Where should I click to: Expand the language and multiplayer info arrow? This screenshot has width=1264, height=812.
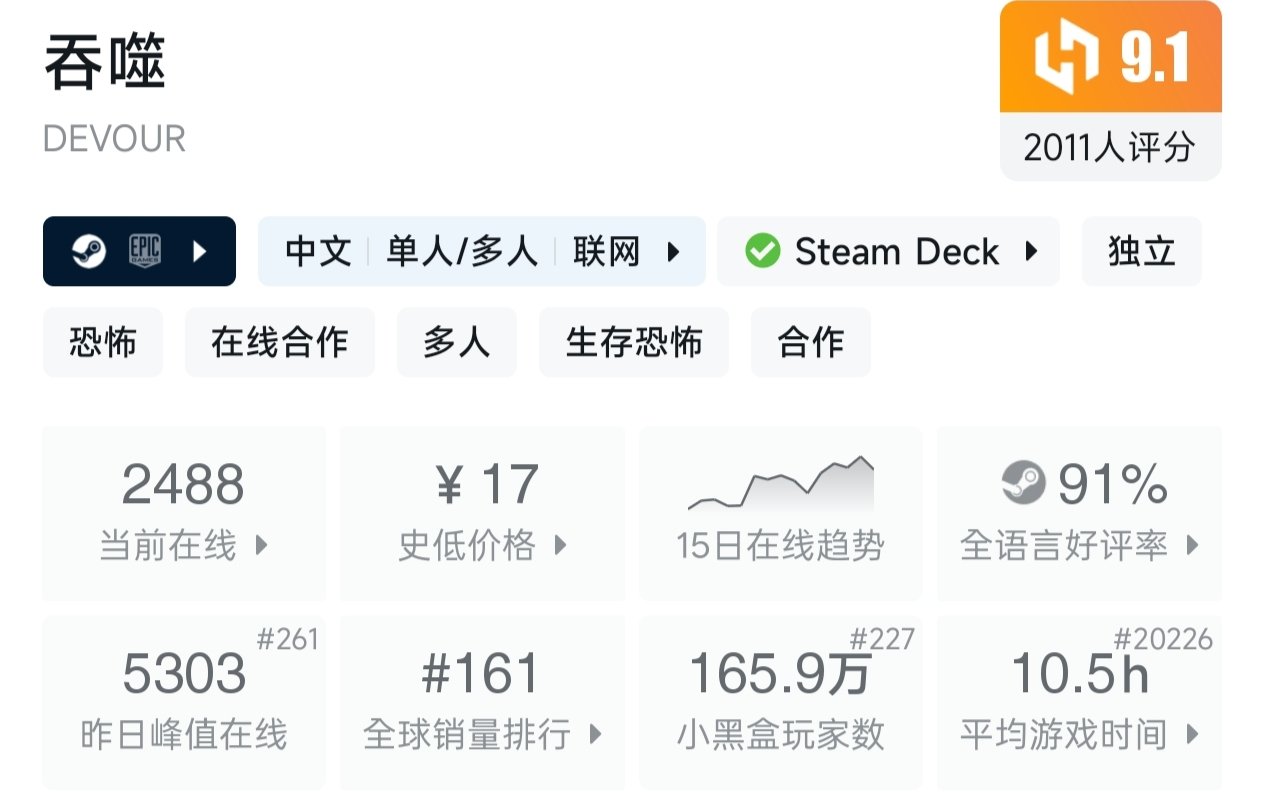[674, 251]
